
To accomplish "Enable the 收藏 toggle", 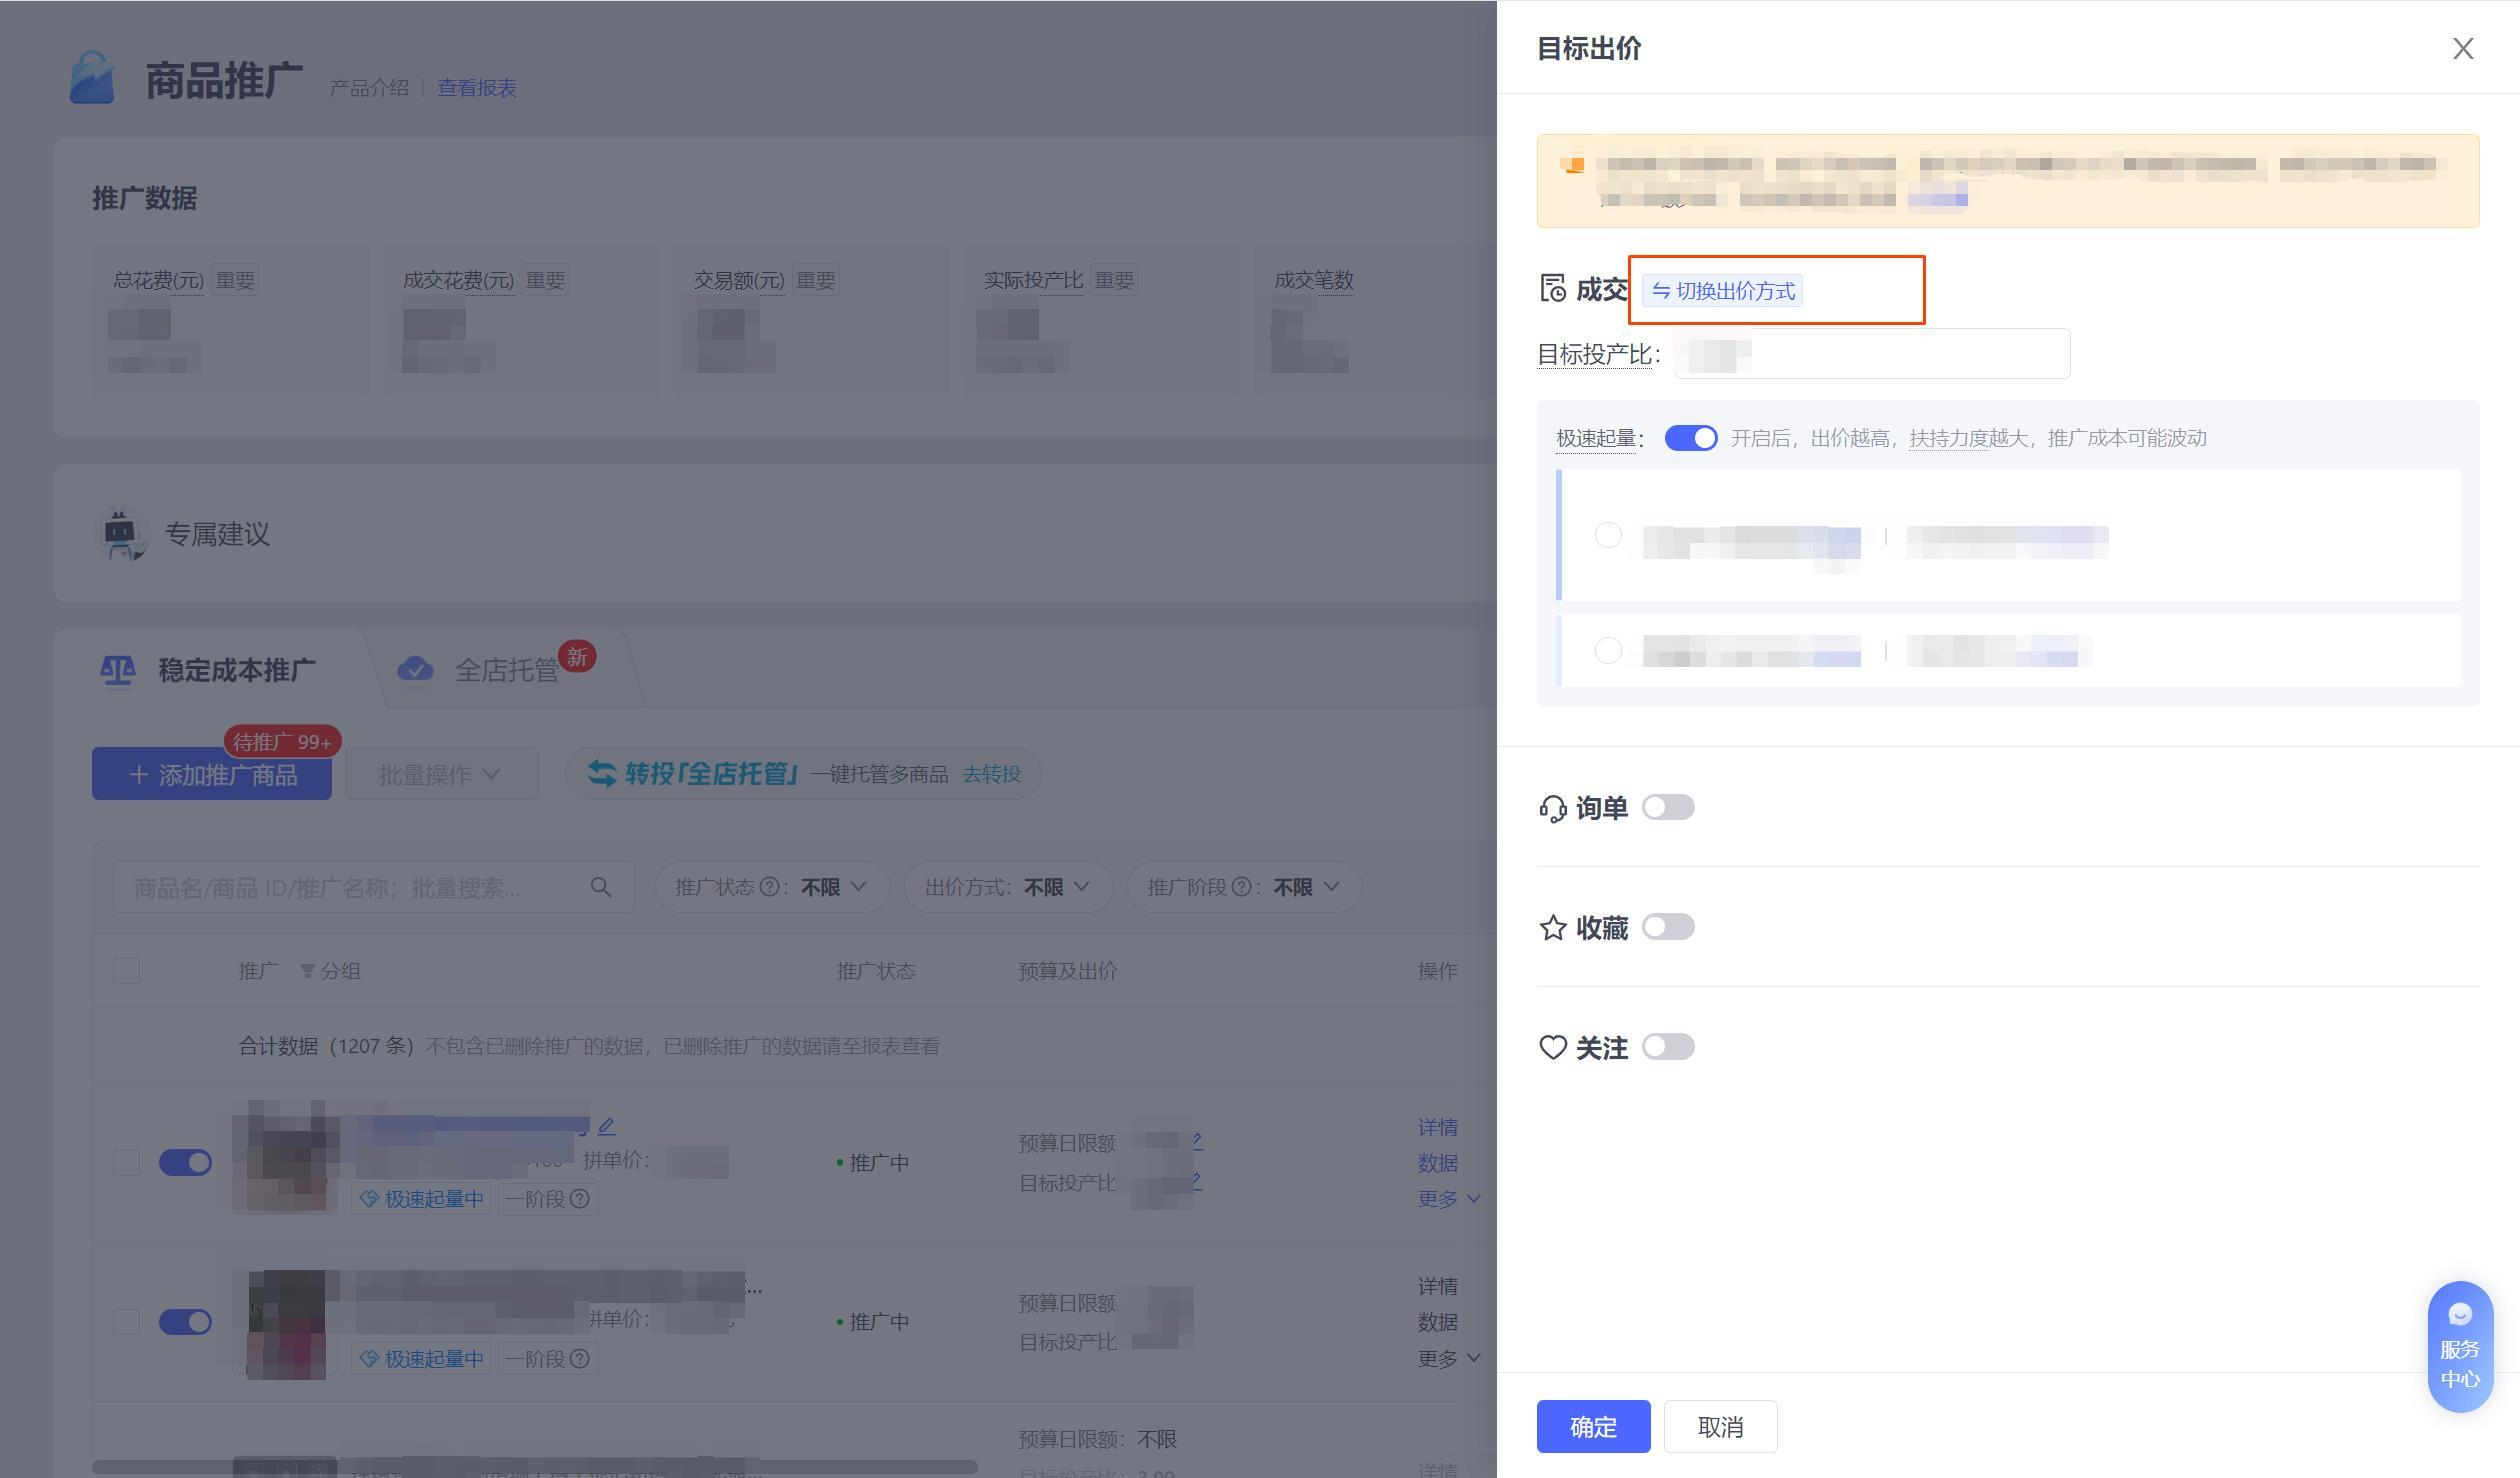I will 1668,927.
